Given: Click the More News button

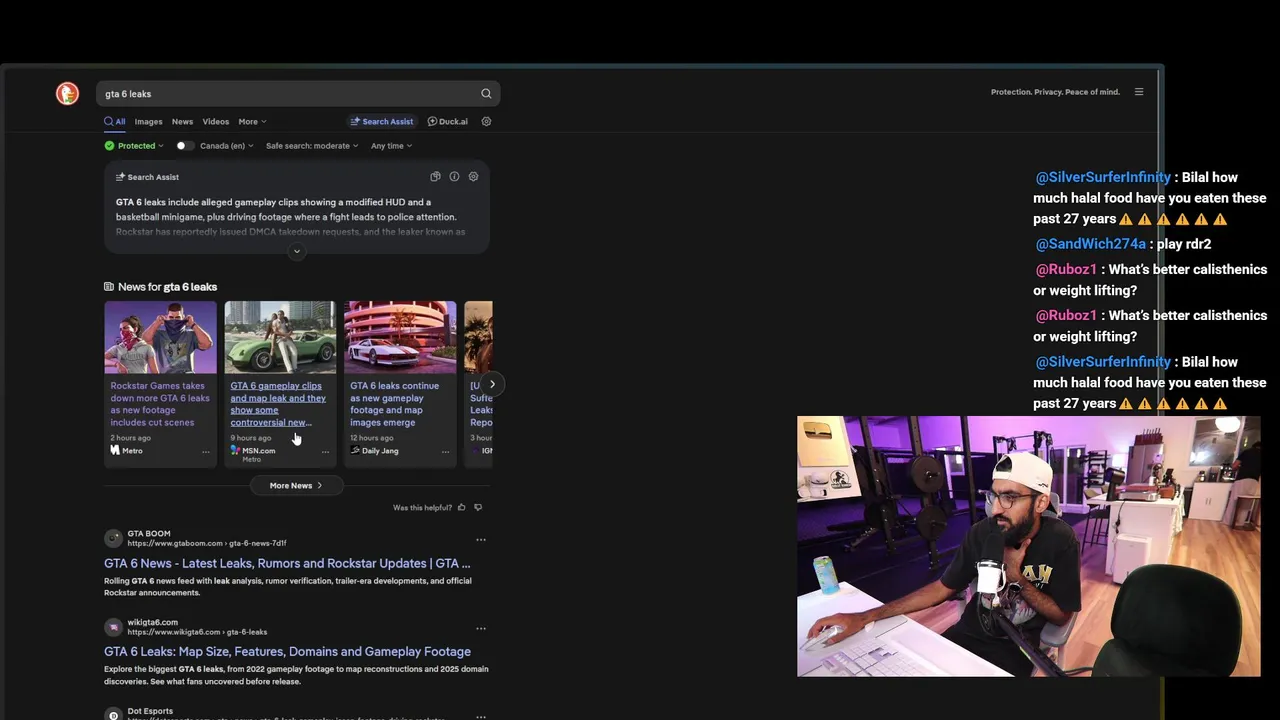Looking at the screenshot, I should [296, 486].
